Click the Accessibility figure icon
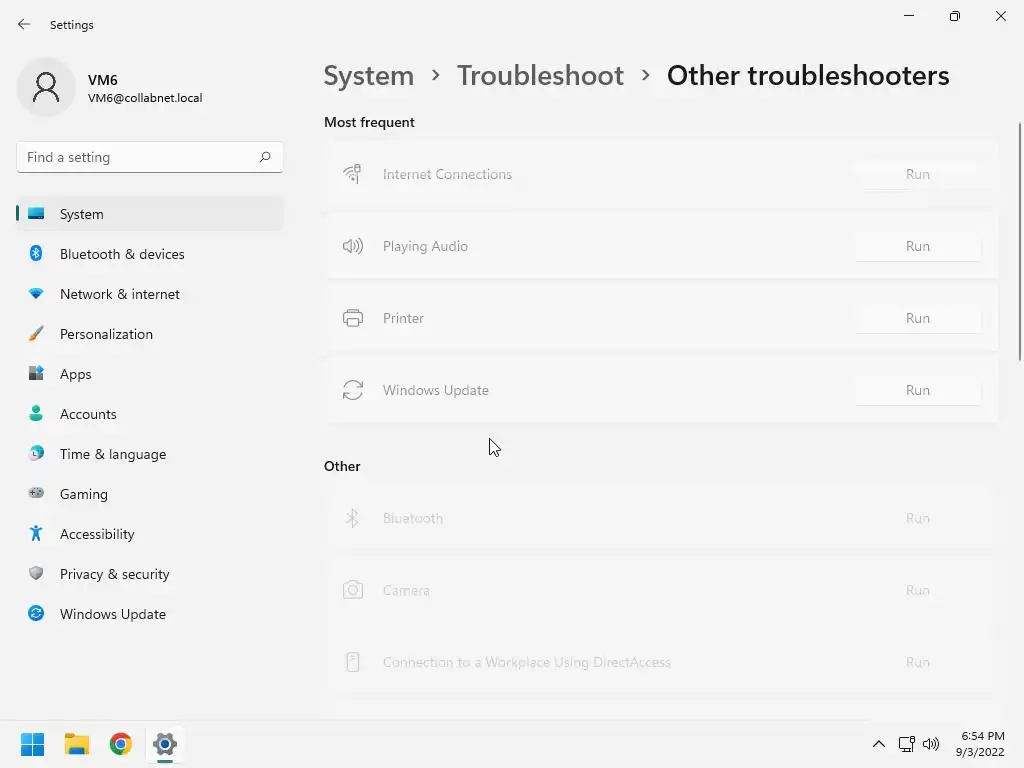Viewport: 1024px width, 768px height. click(x=37, y=534)
